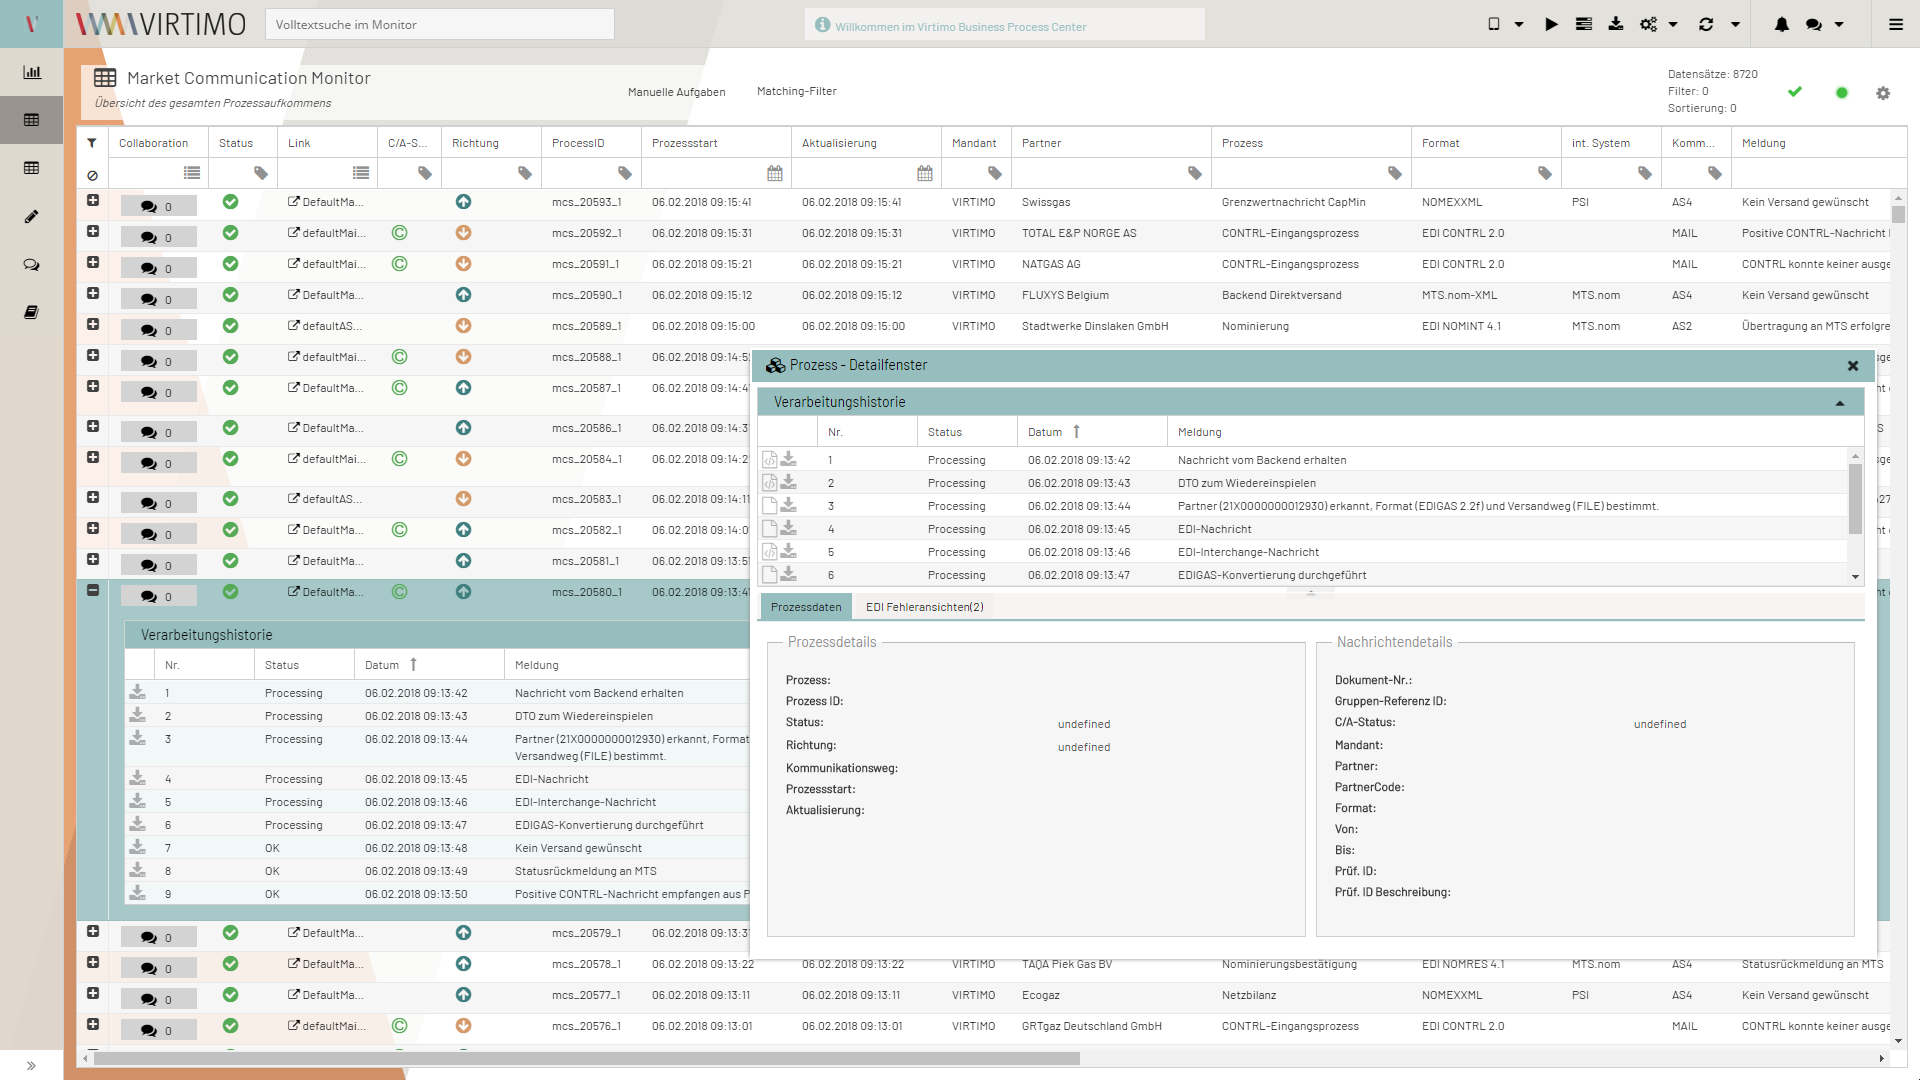
Task: Click main grid vertical scrollbar thumb
Action: point(1898,214)
